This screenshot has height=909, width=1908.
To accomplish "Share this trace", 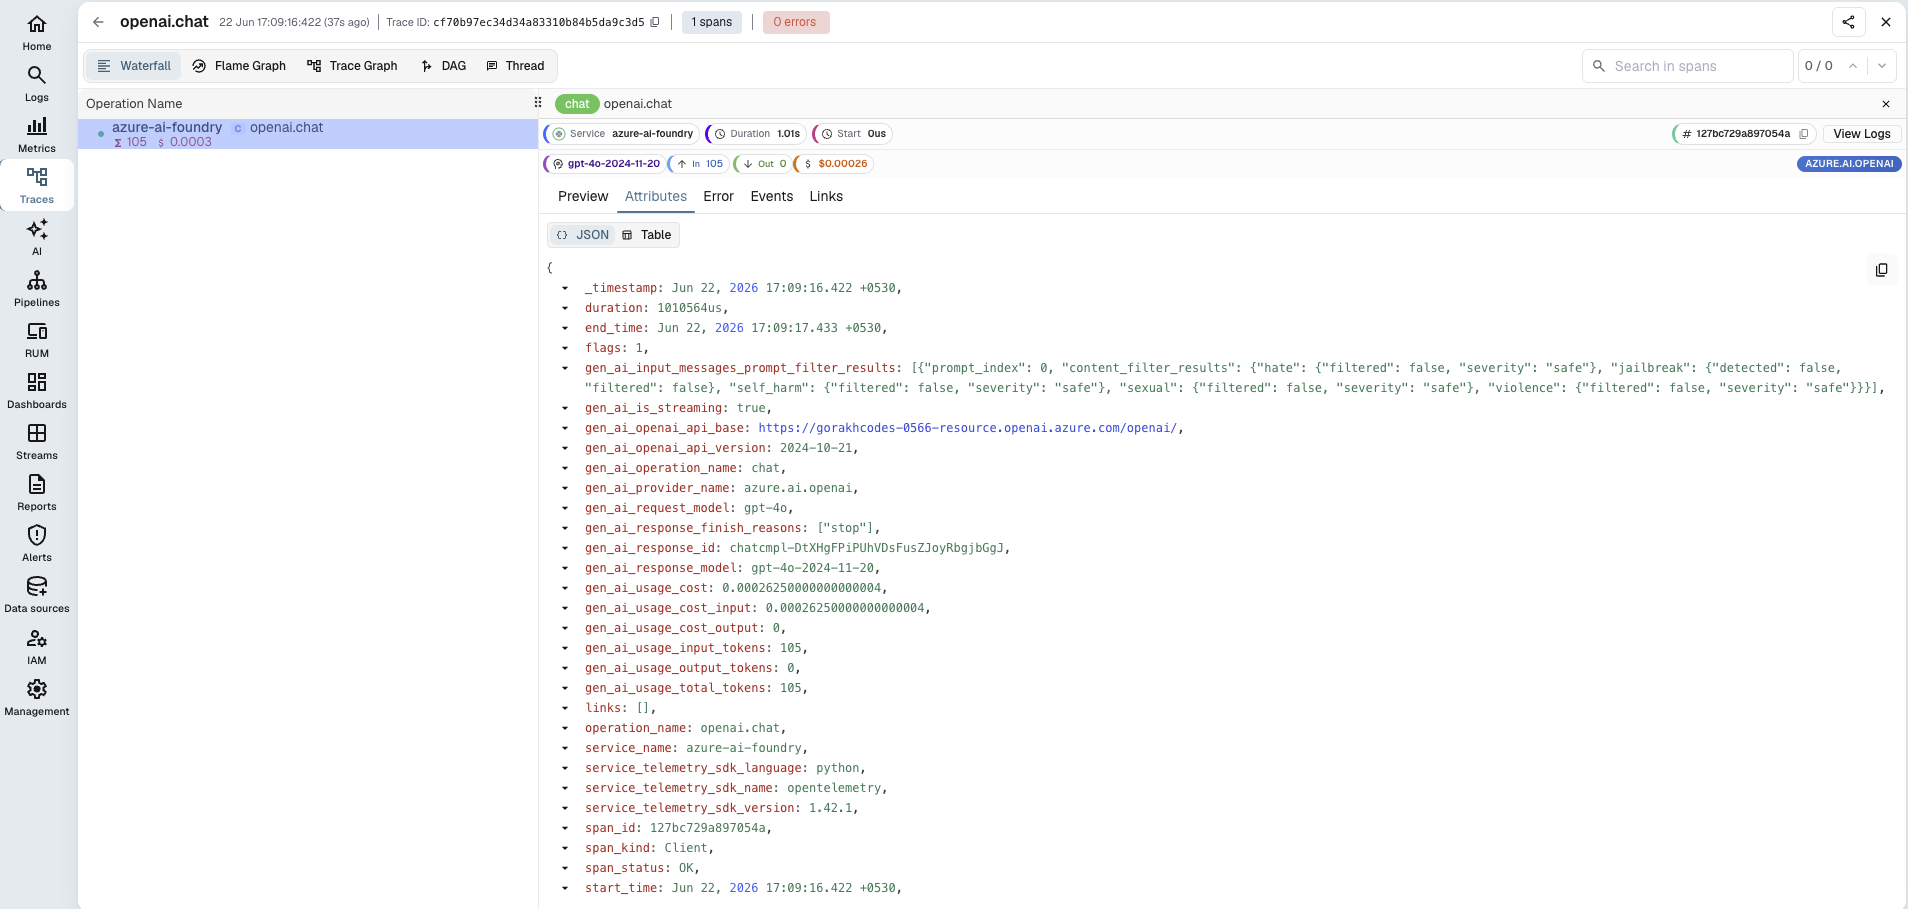I will (1848, 22).
